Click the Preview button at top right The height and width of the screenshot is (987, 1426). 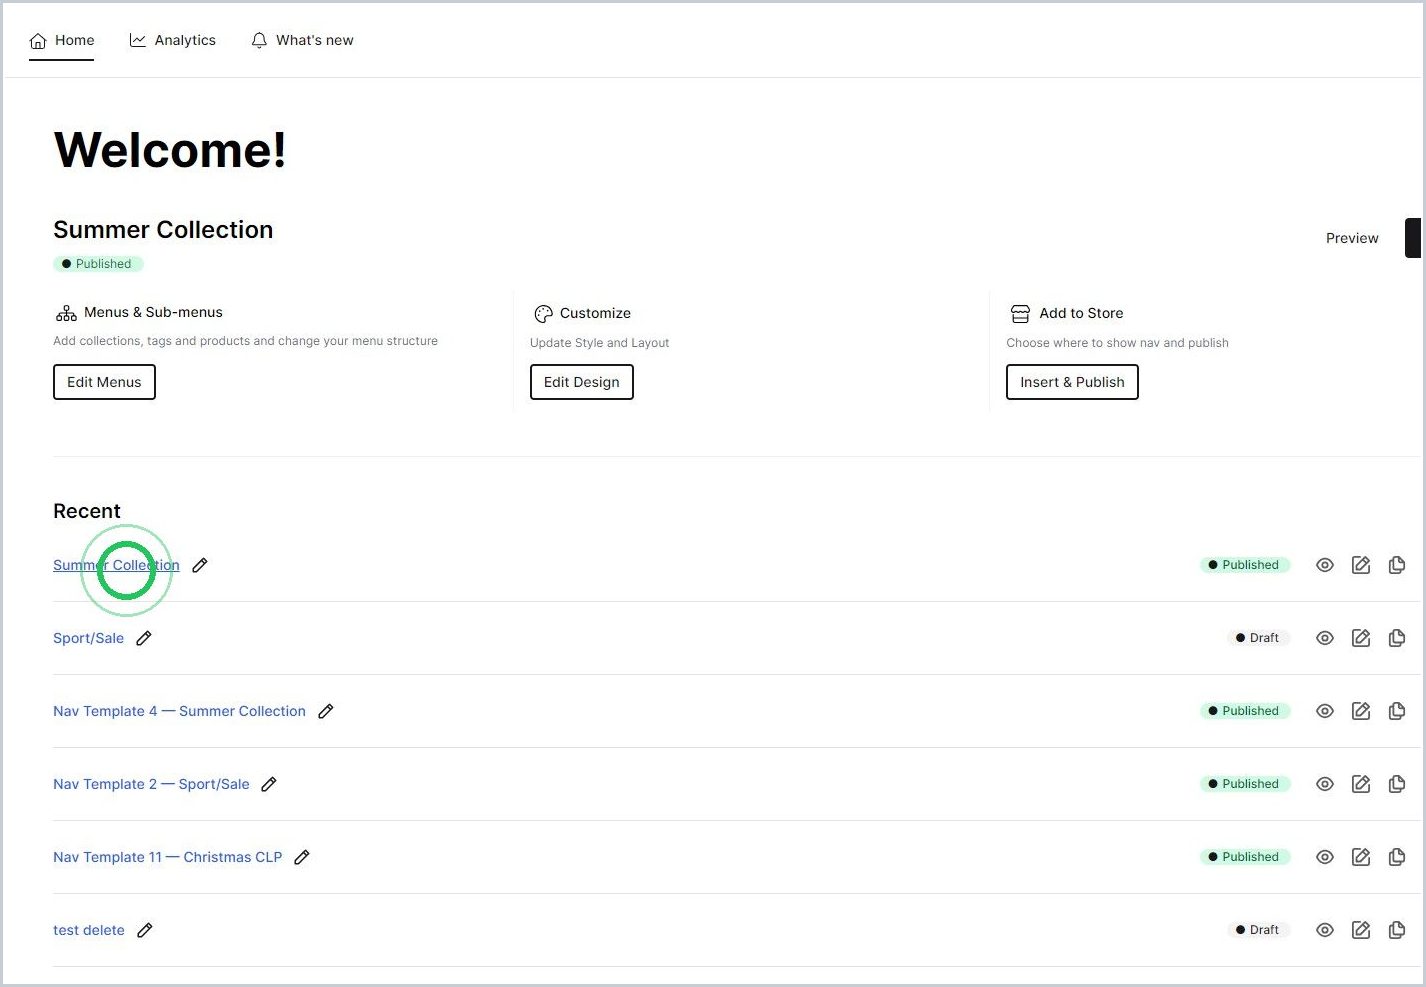point(1352,238)
